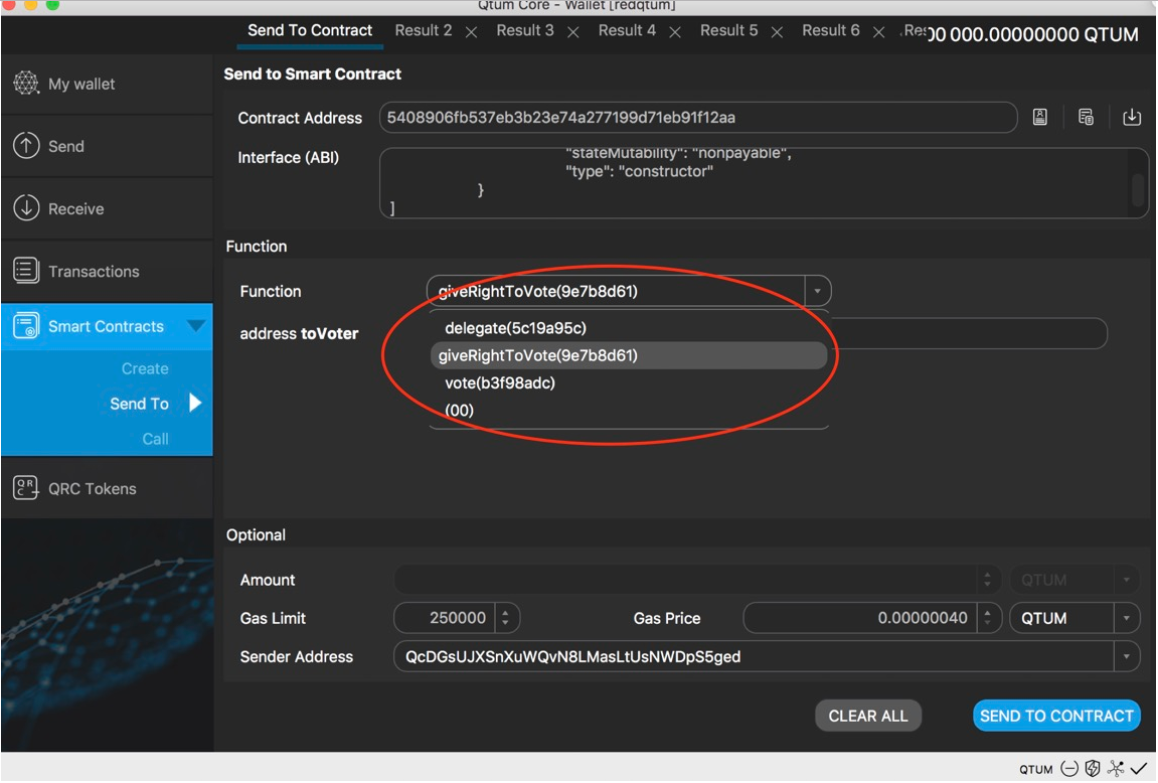
Task: Open the Receive page label
Action: pos(76,209)
